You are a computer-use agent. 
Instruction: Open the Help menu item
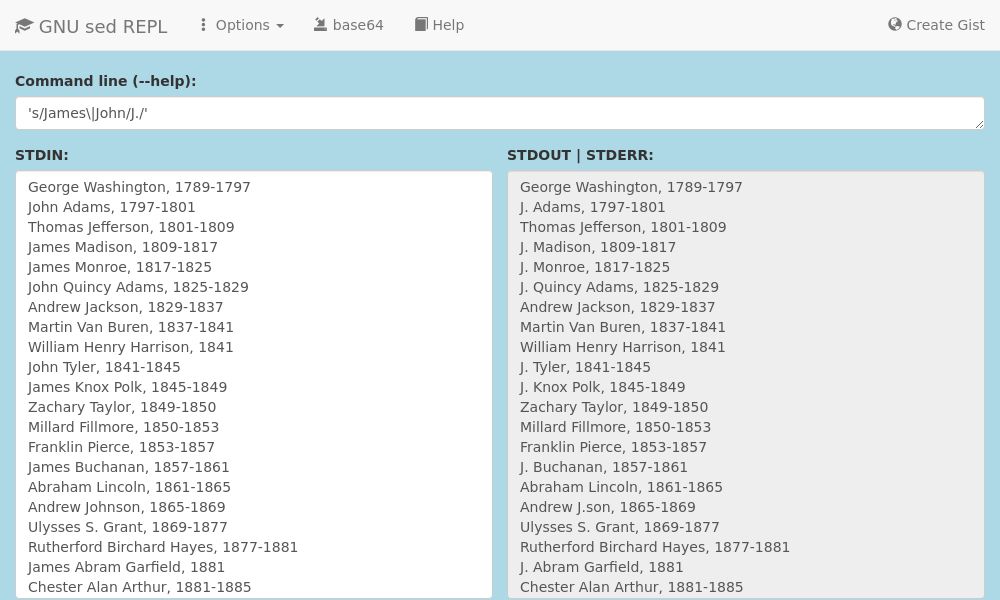(x=448, y=25)
